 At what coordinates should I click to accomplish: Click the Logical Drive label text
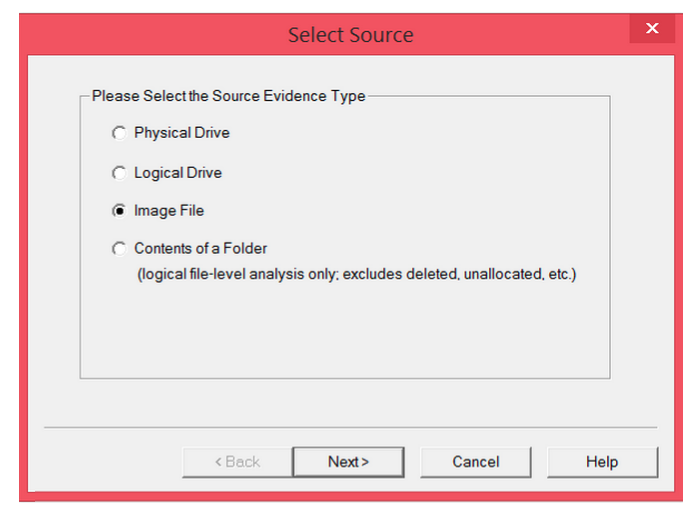click(x=177, y=173)
